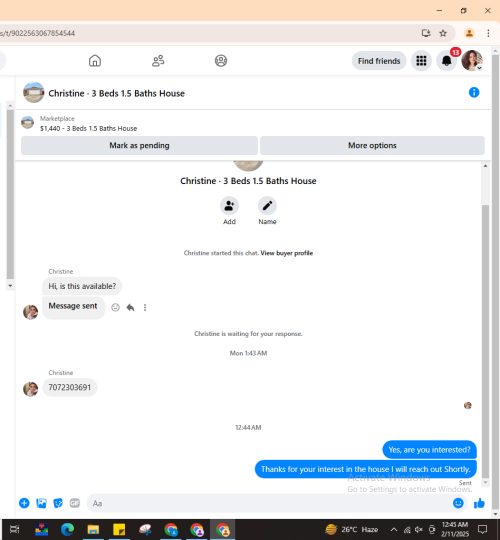
Task: Bookmark this page with the star icon
Action: (443, 33)
